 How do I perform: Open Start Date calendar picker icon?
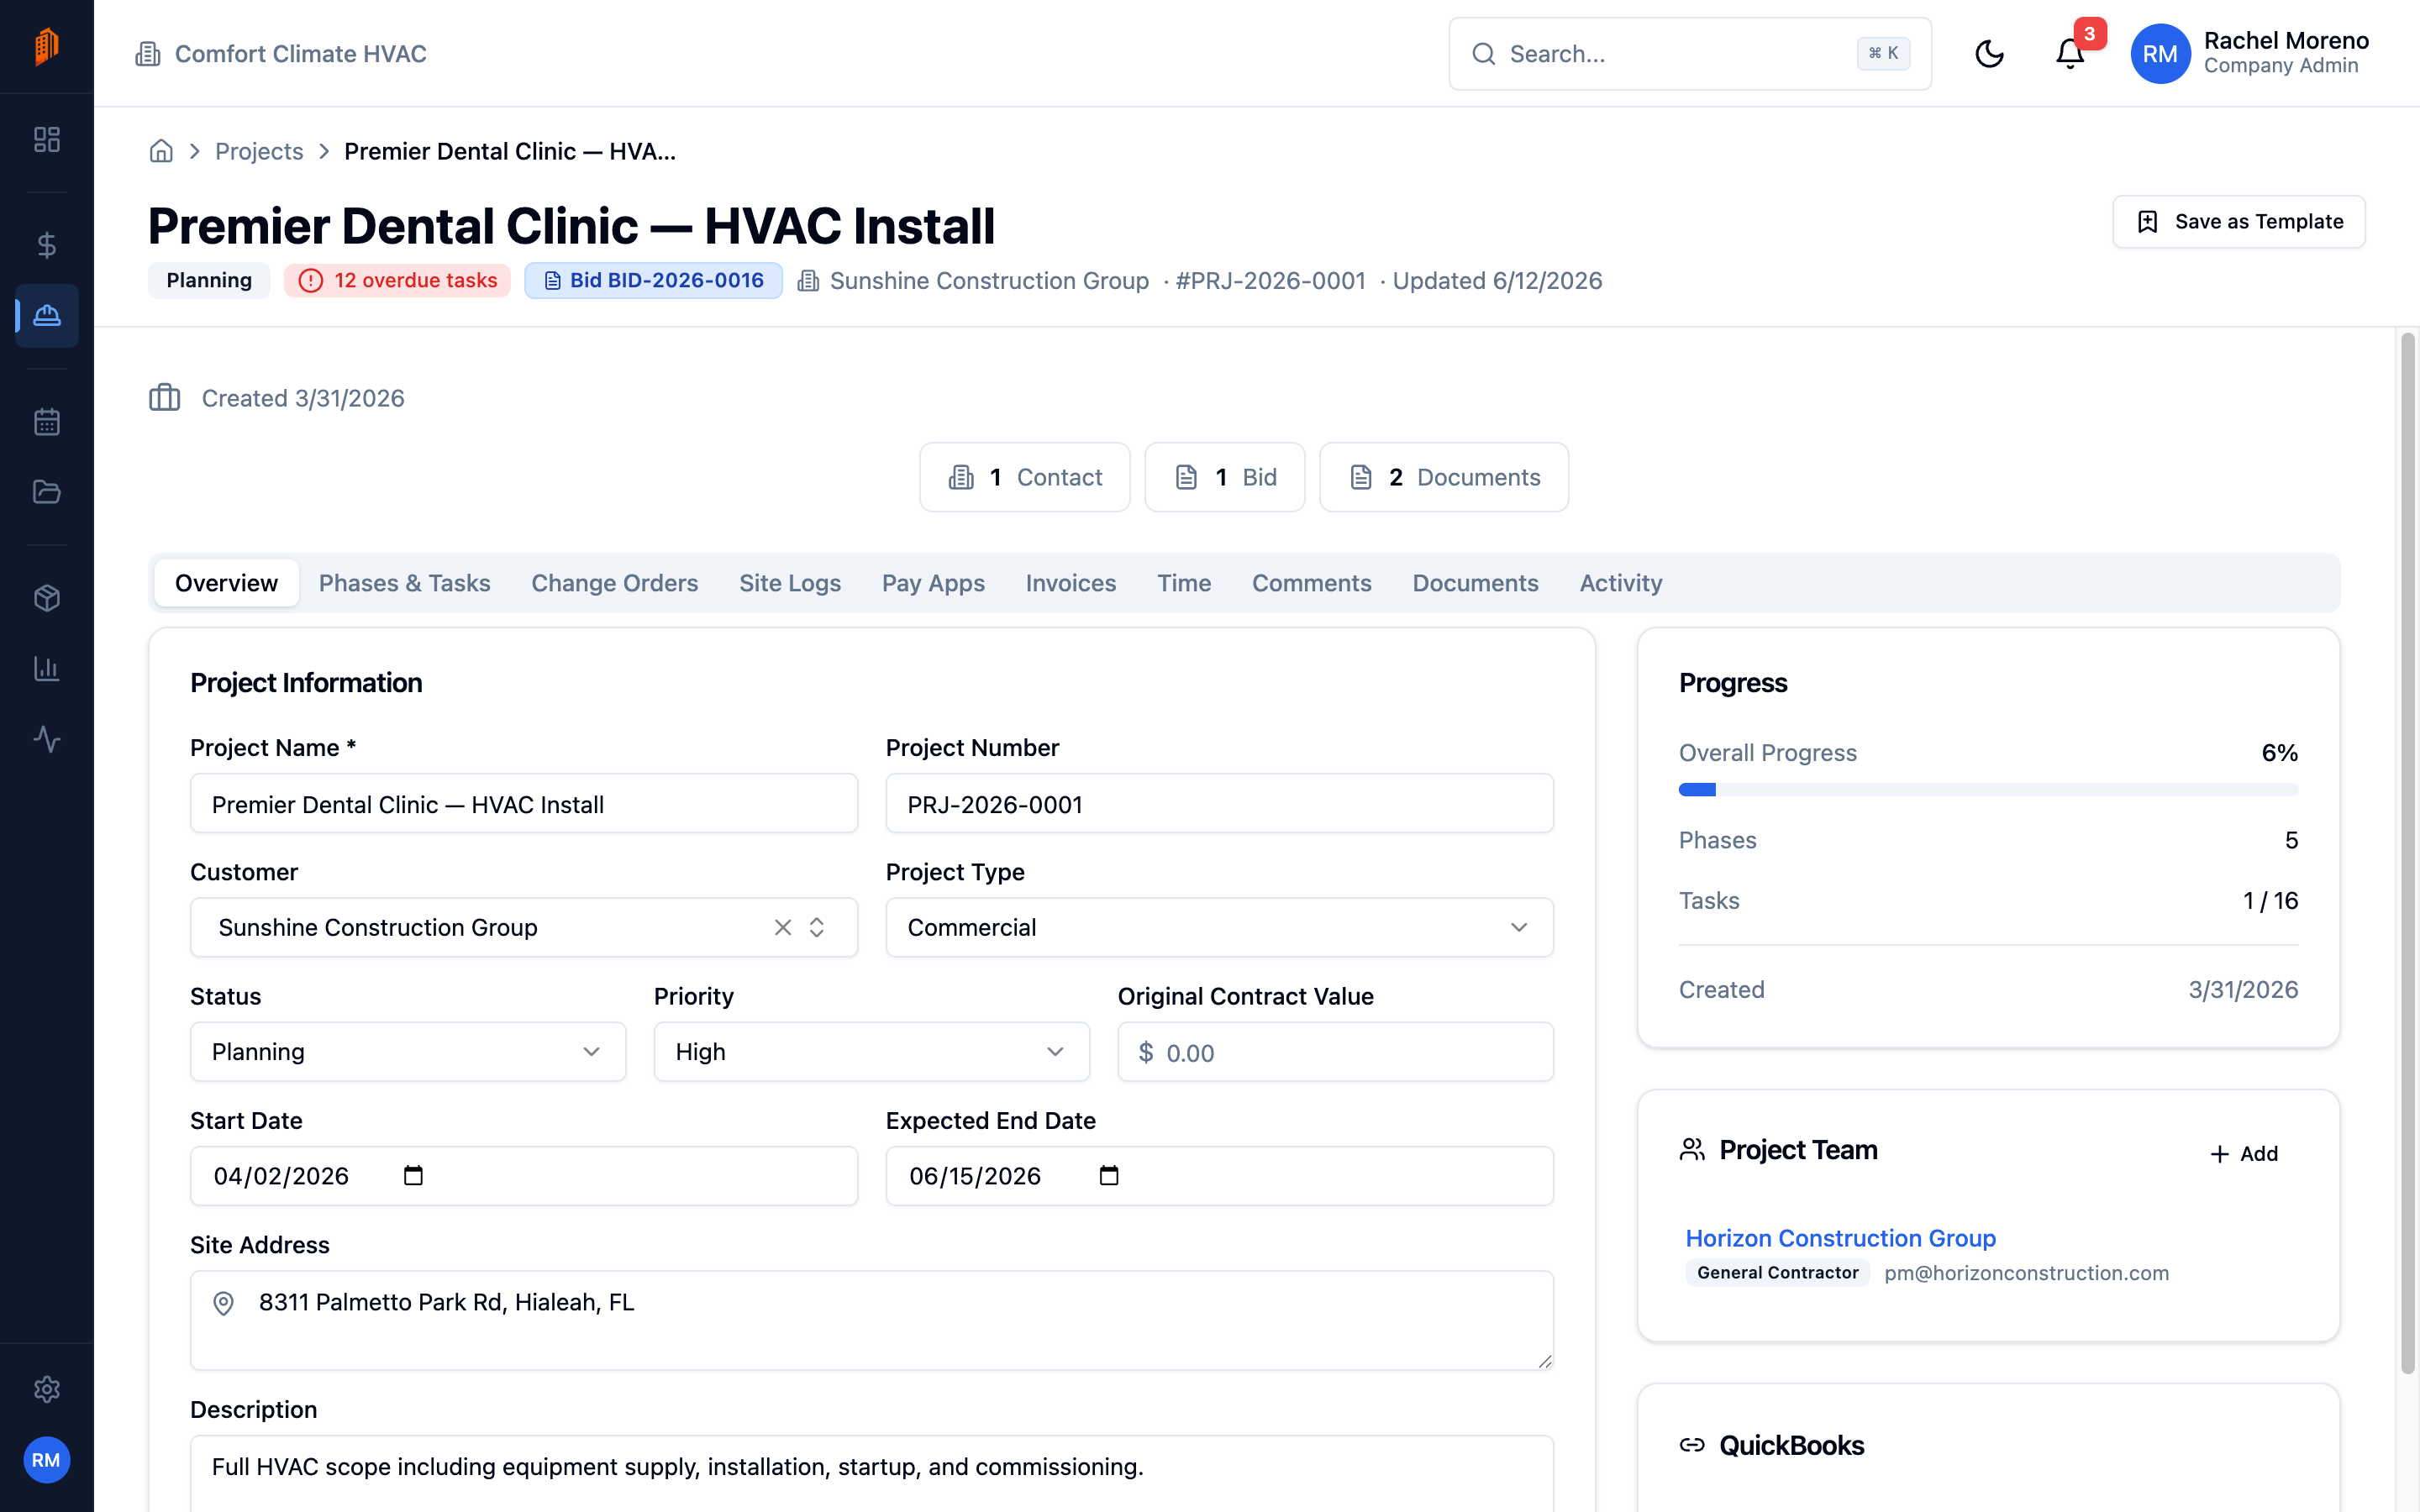pos(413,1175)
